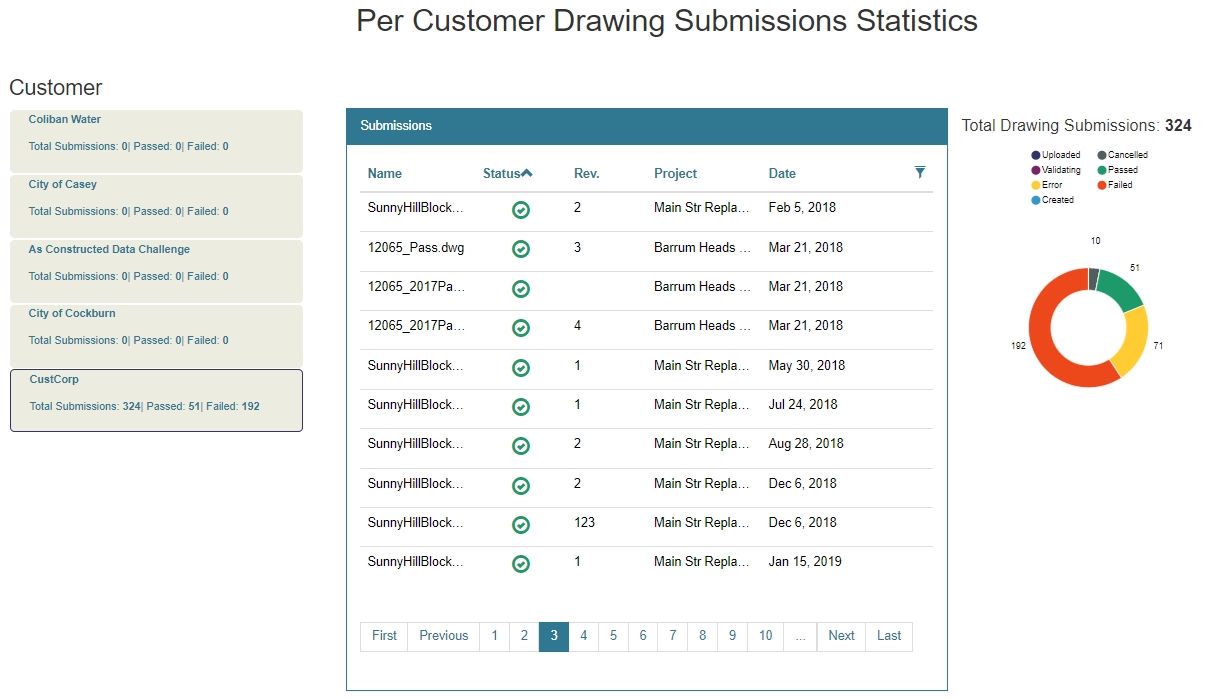The width and height of the screenshot is (1210, 699).
Task: Open the table filter funnel icon
Action: tap(920, 172)
